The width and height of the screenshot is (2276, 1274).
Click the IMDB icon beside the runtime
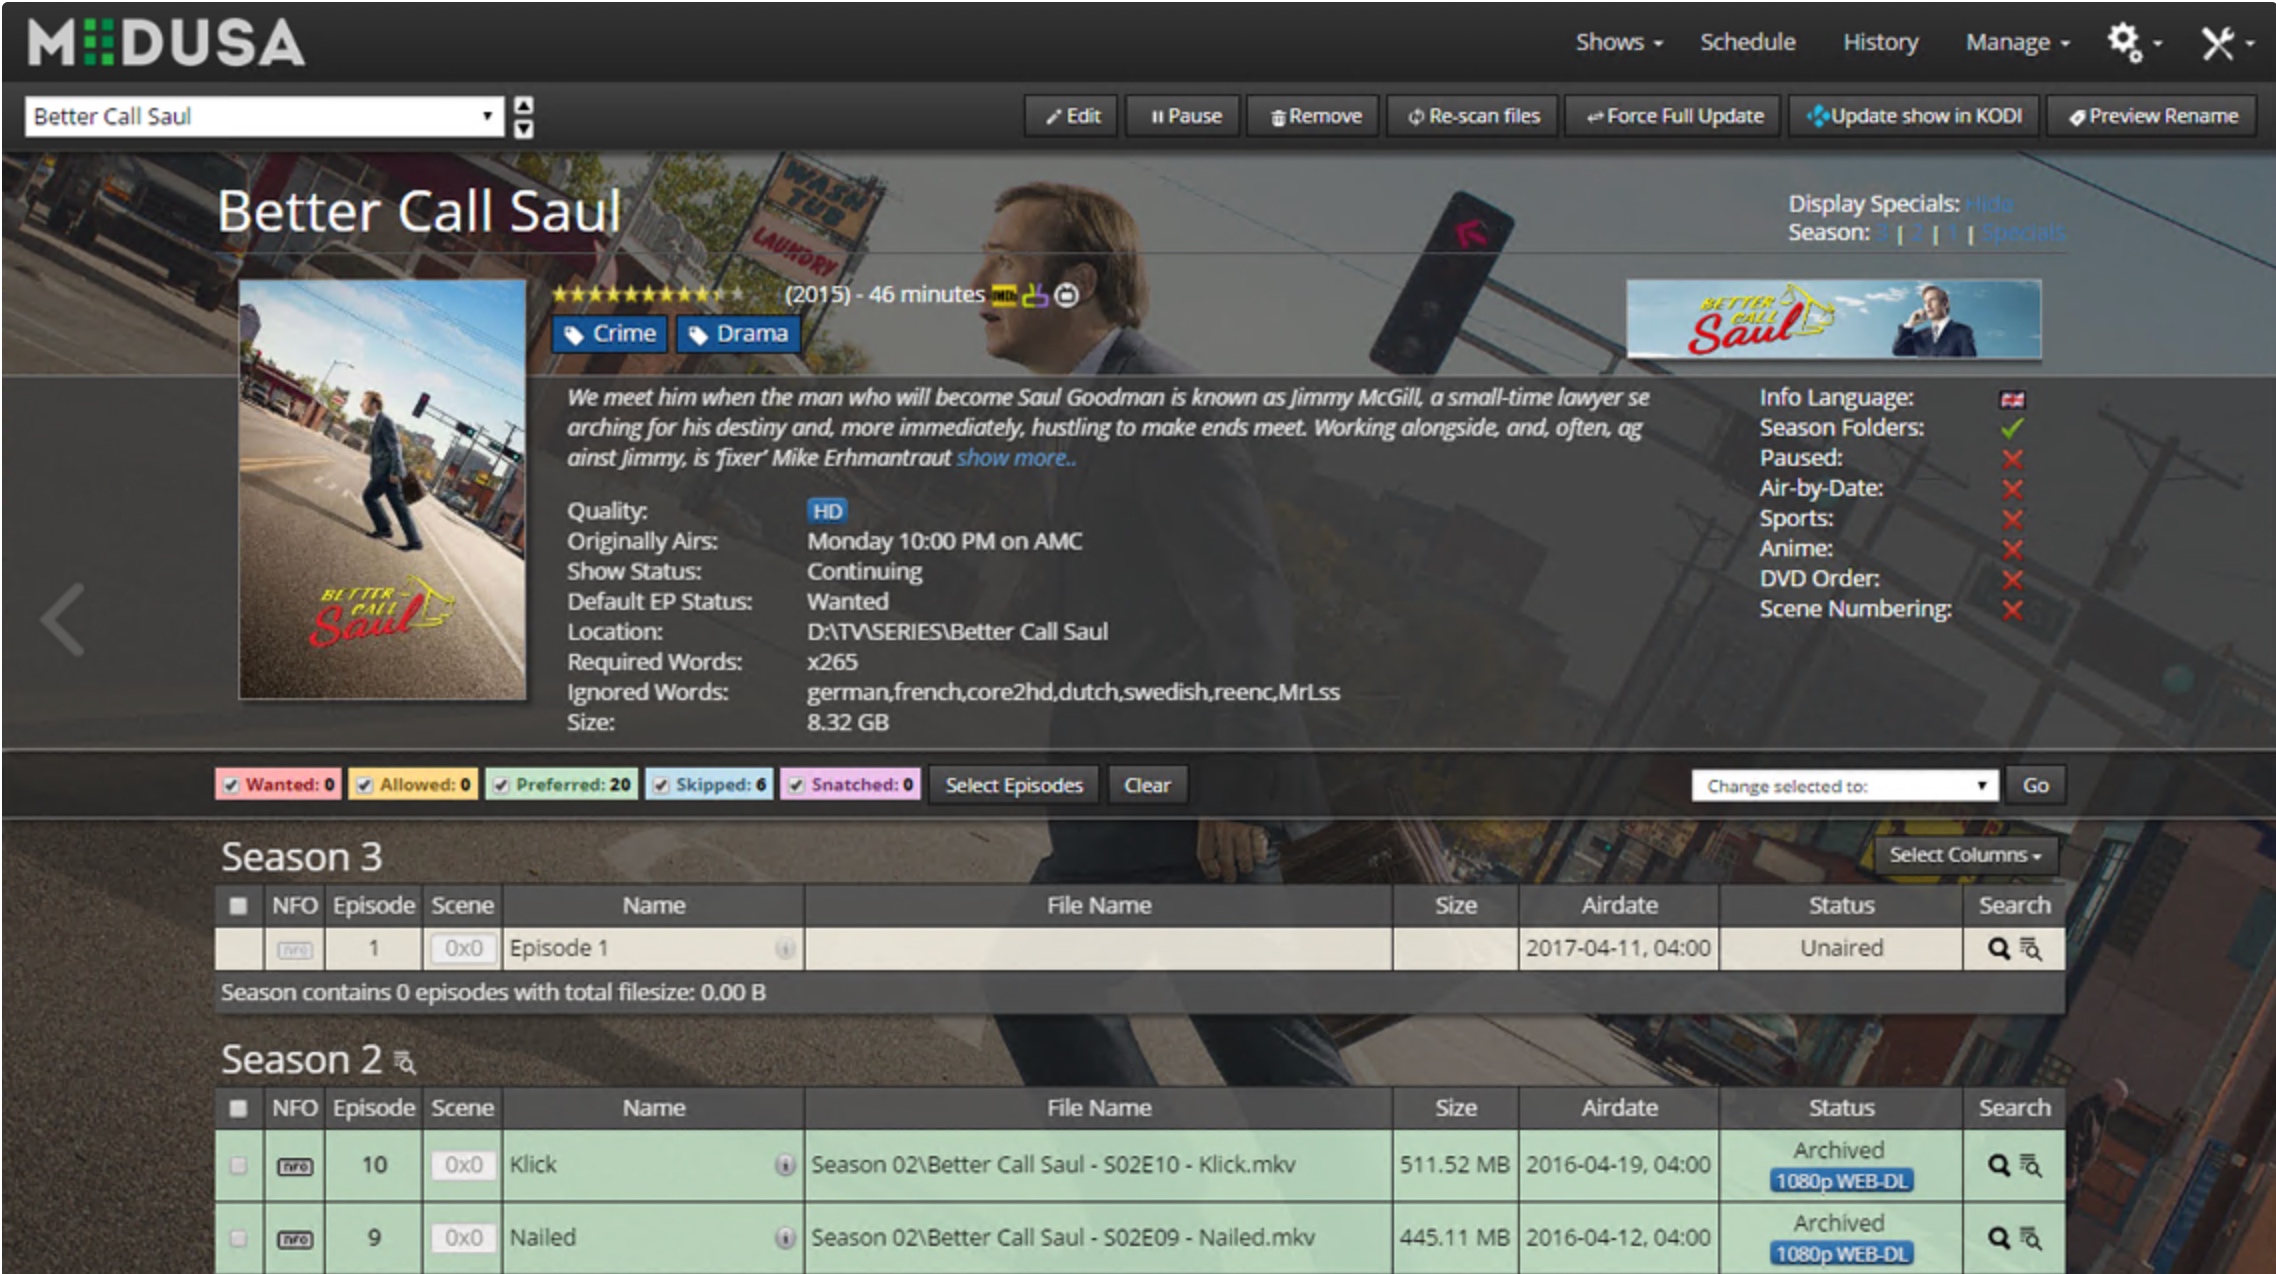(x=1004, y=295)
